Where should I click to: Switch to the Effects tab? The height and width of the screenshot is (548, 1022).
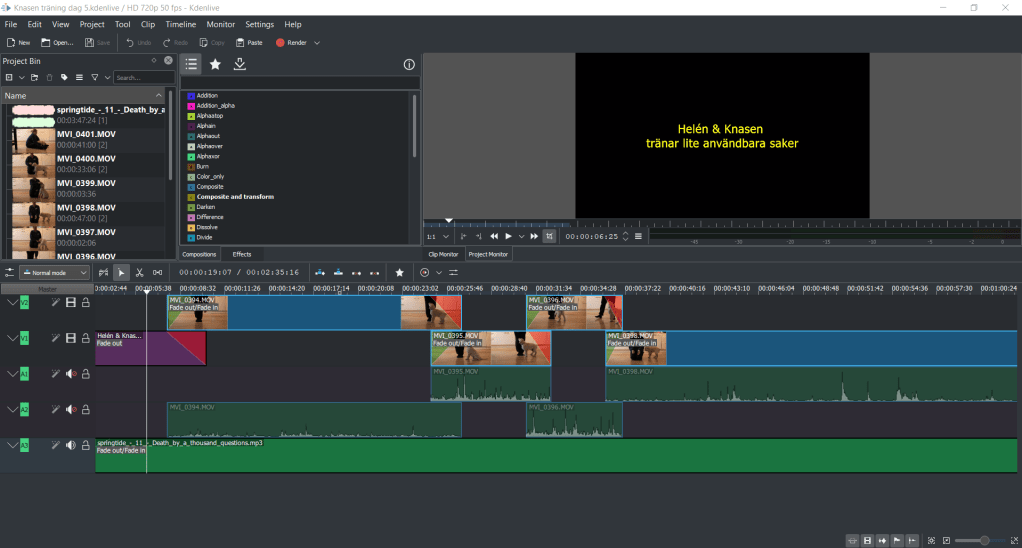[x=242, y=254]
